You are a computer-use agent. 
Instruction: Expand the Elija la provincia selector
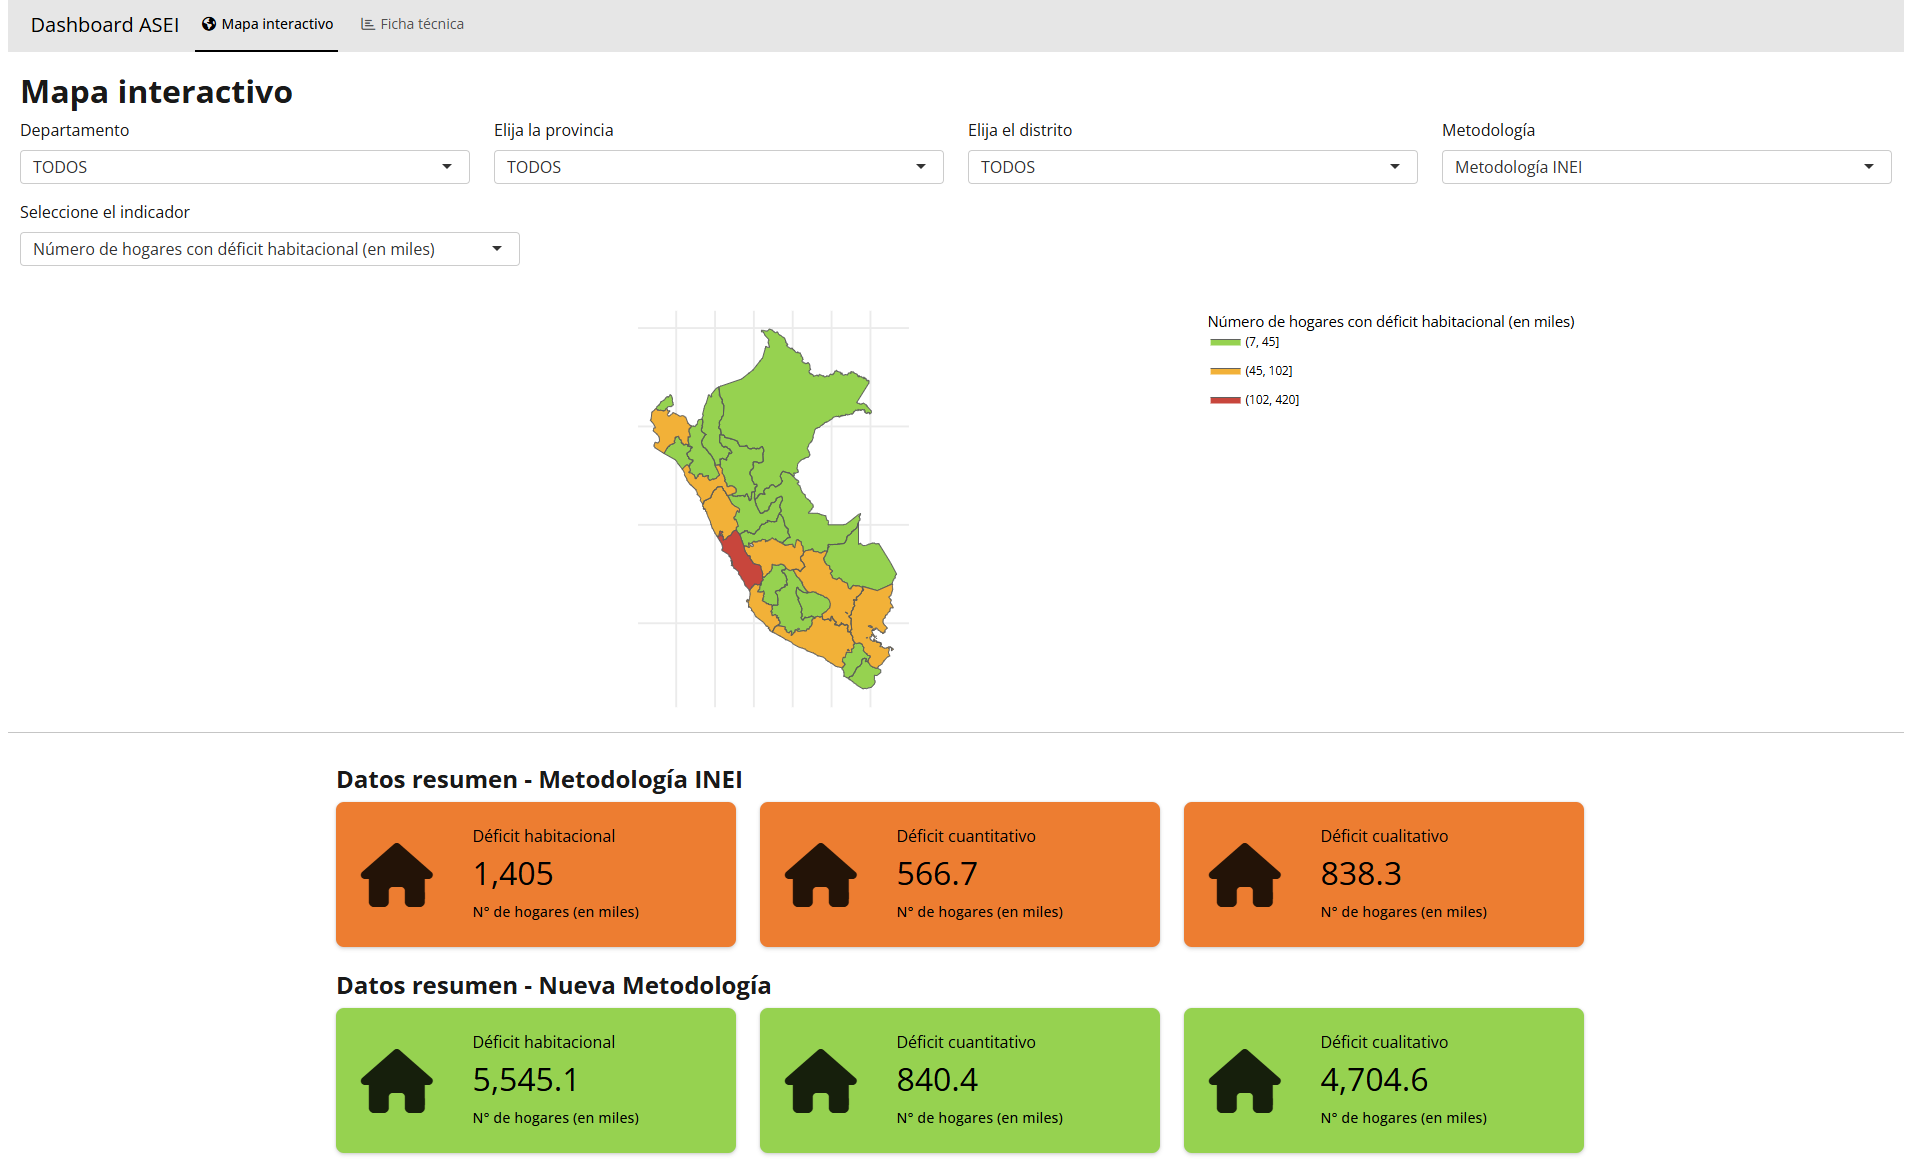pyautogui.click(x=718, y=166)
